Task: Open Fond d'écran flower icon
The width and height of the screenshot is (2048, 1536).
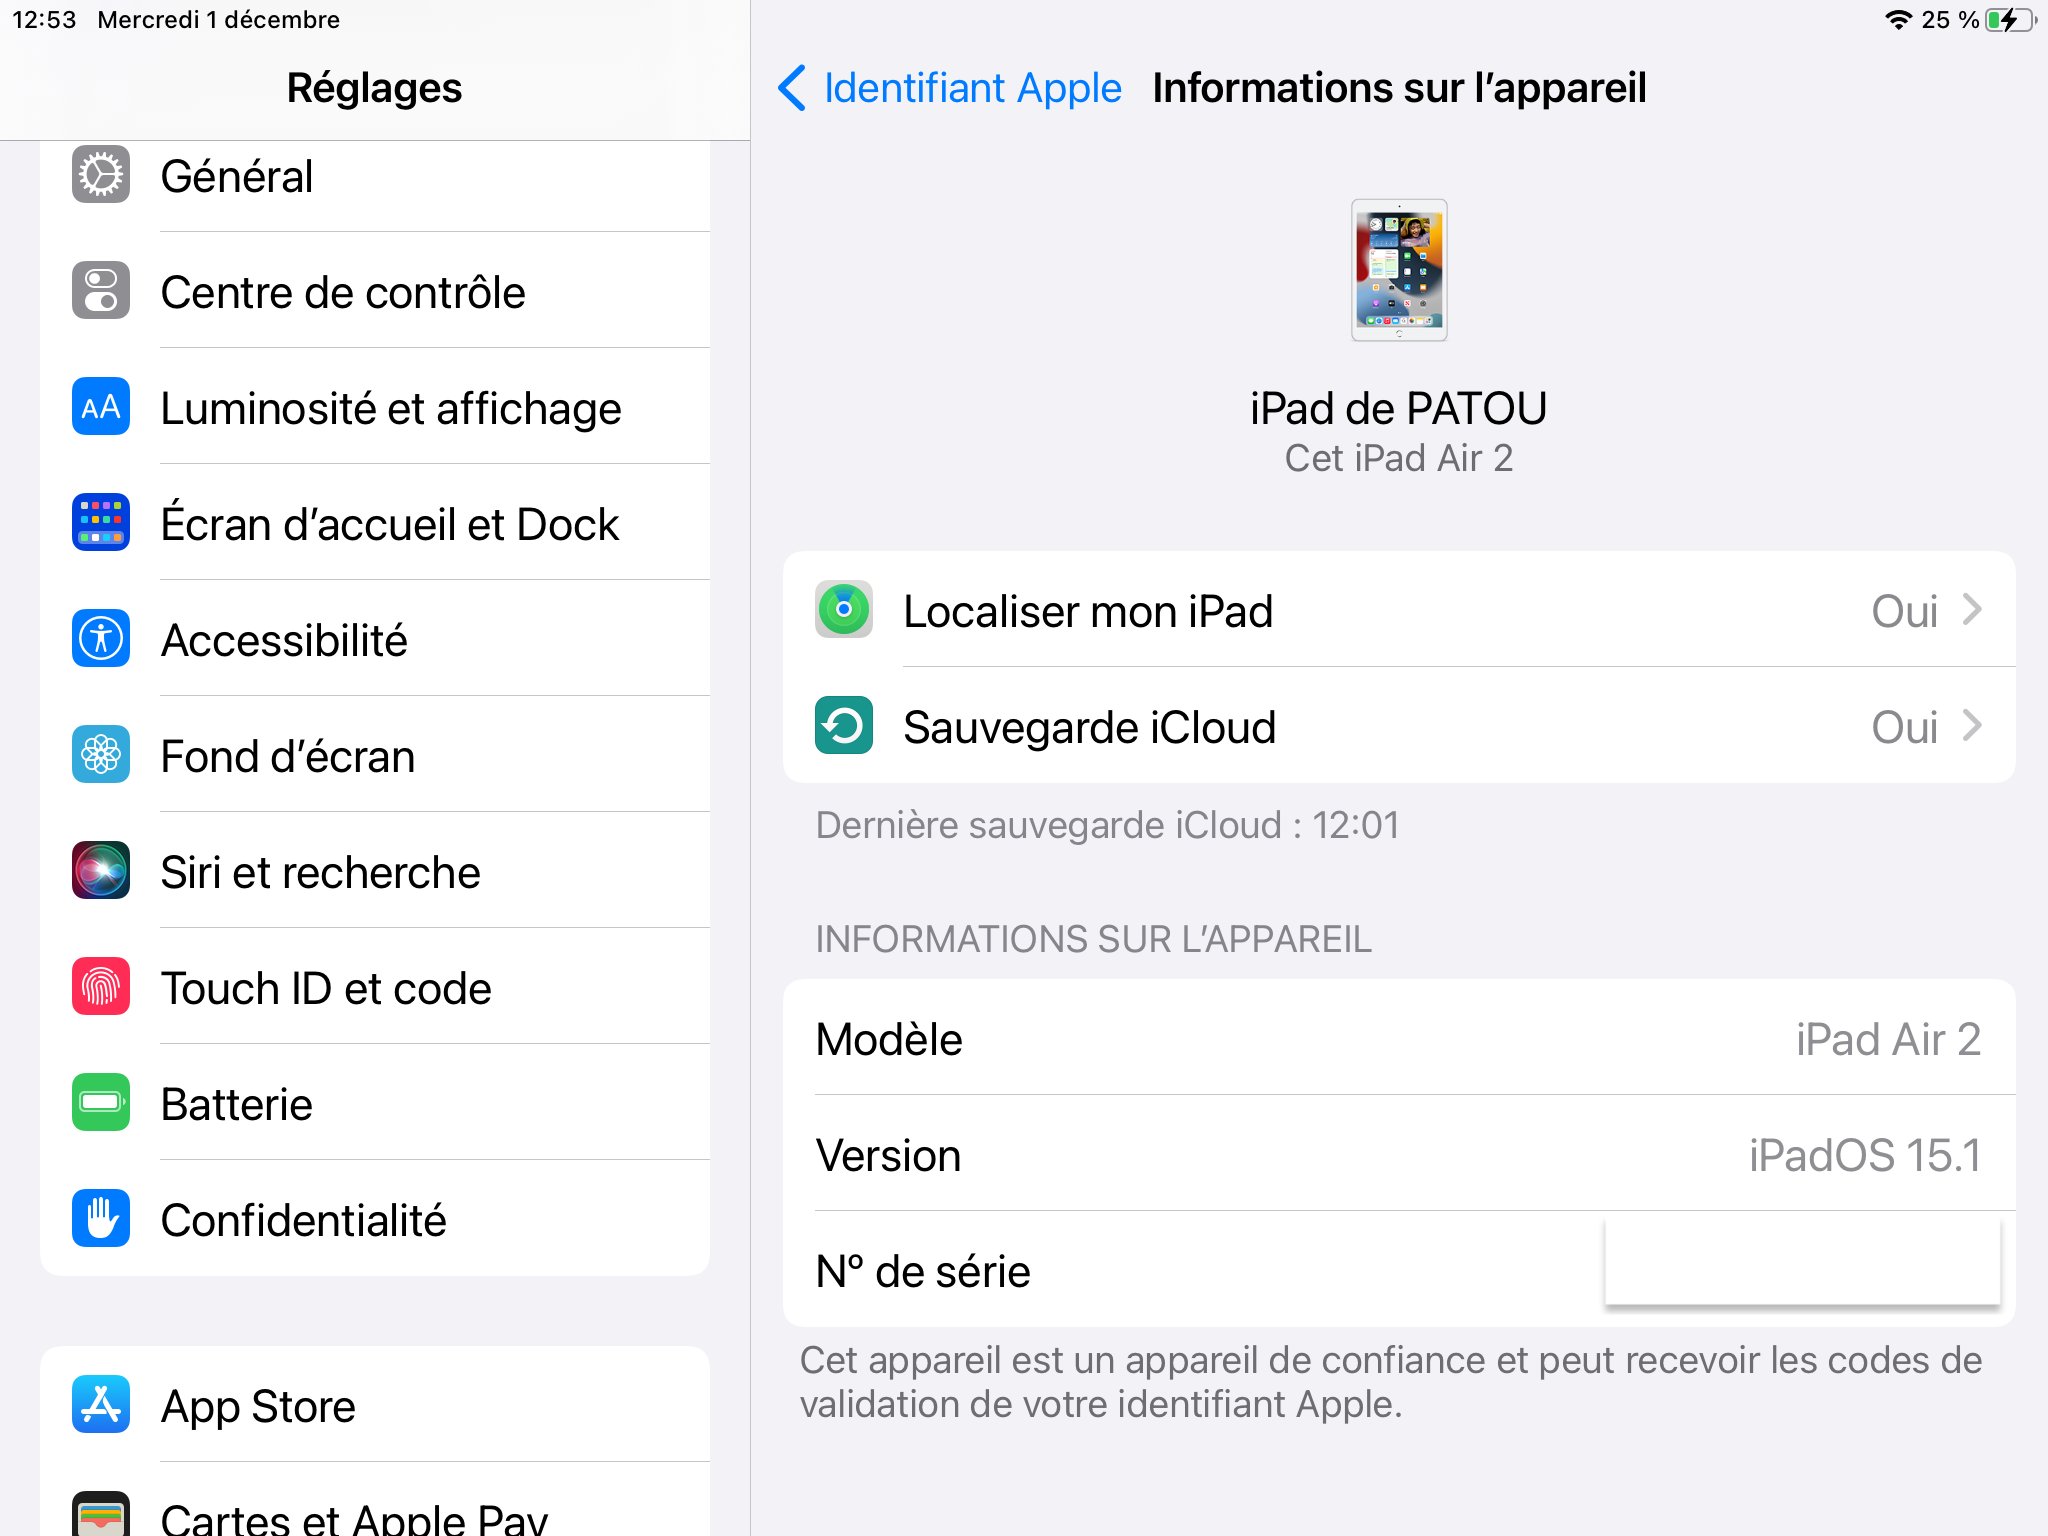Action: tap(101, 755)
